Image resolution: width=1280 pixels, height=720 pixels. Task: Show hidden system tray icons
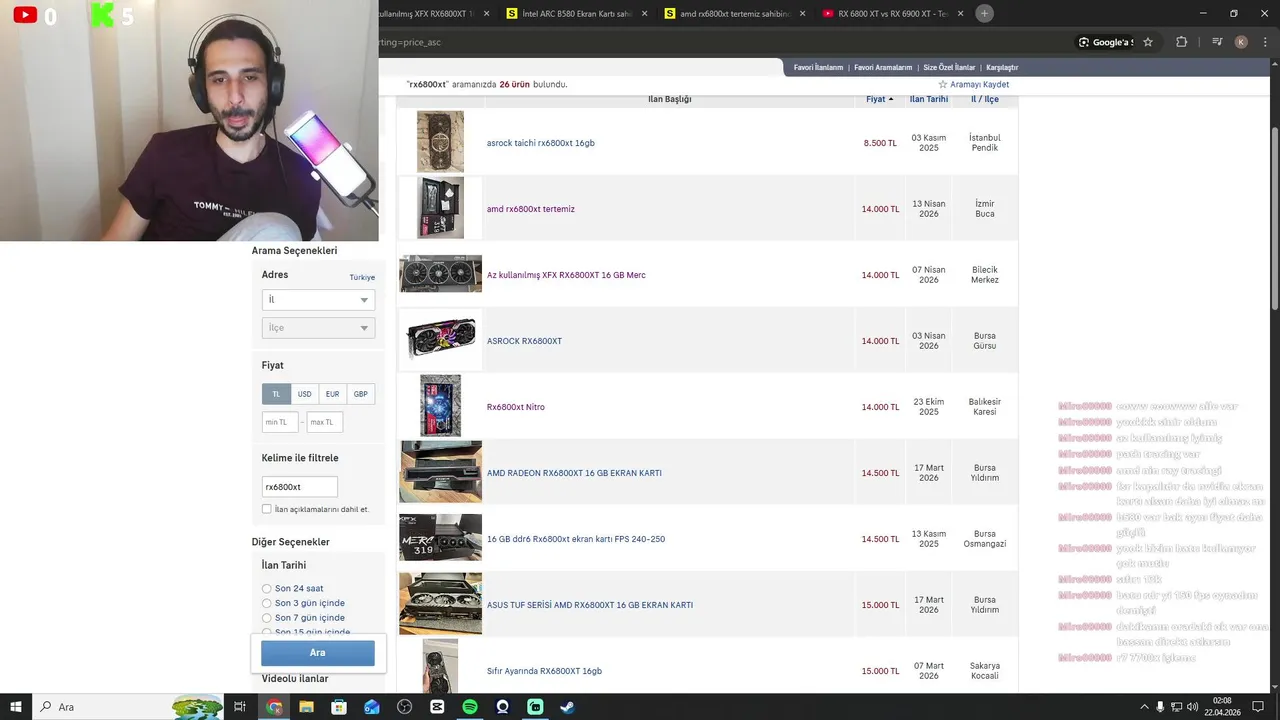click(1144, 707)
